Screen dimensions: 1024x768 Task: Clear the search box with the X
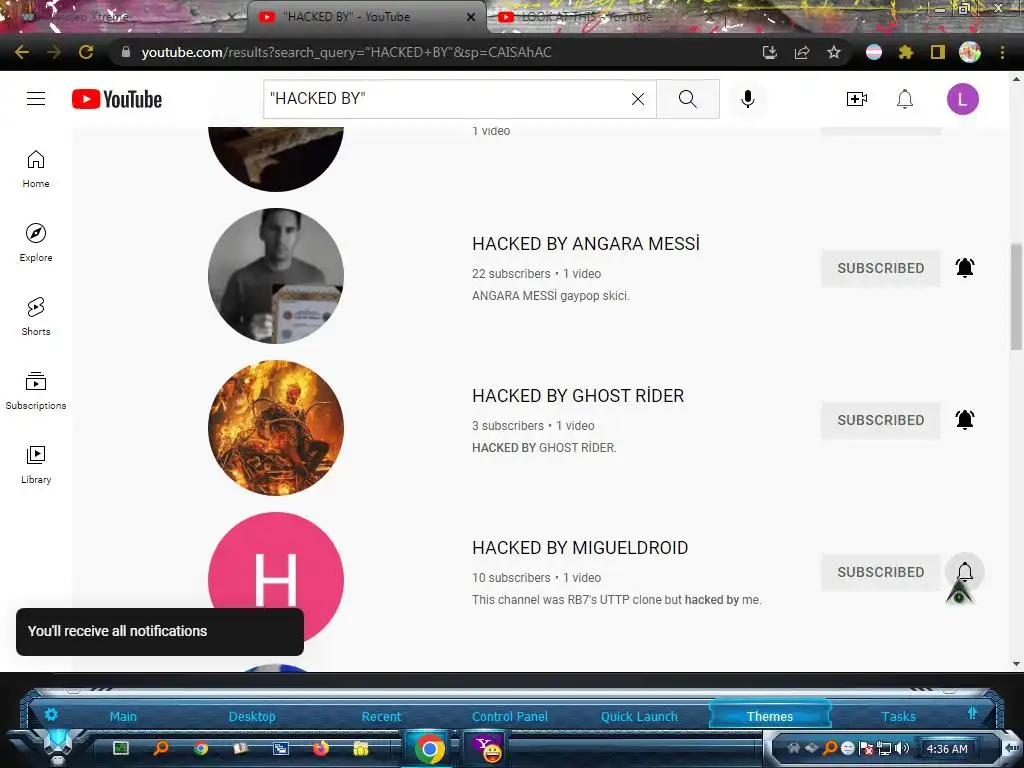pyautogui.click(x=638, y=99)
